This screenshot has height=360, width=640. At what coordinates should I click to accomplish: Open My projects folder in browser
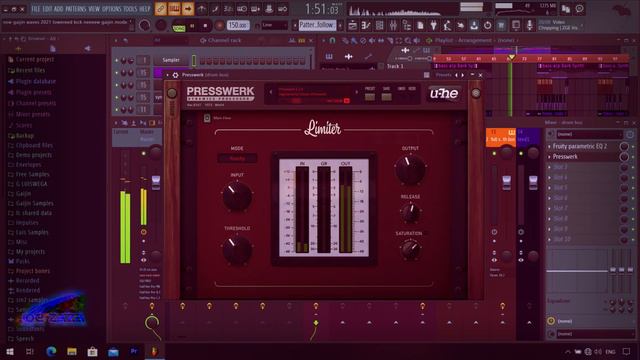31,251
